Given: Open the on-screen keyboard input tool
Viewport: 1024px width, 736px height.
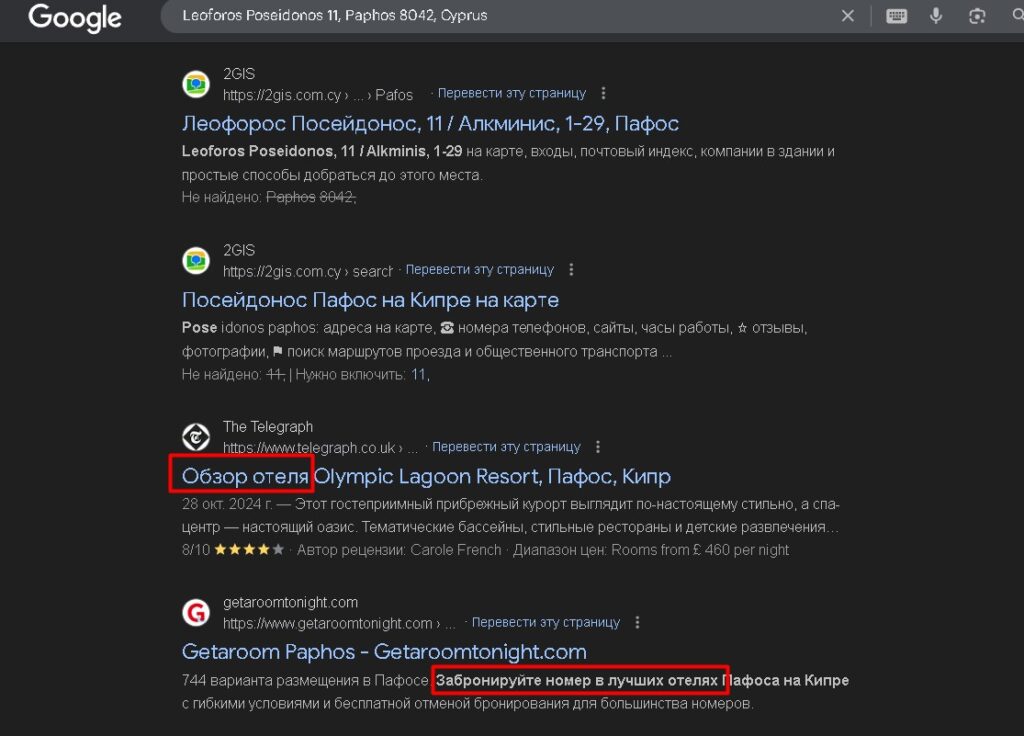Looking at the screenshot, I should pyautogui.click(x=896, y=16).
